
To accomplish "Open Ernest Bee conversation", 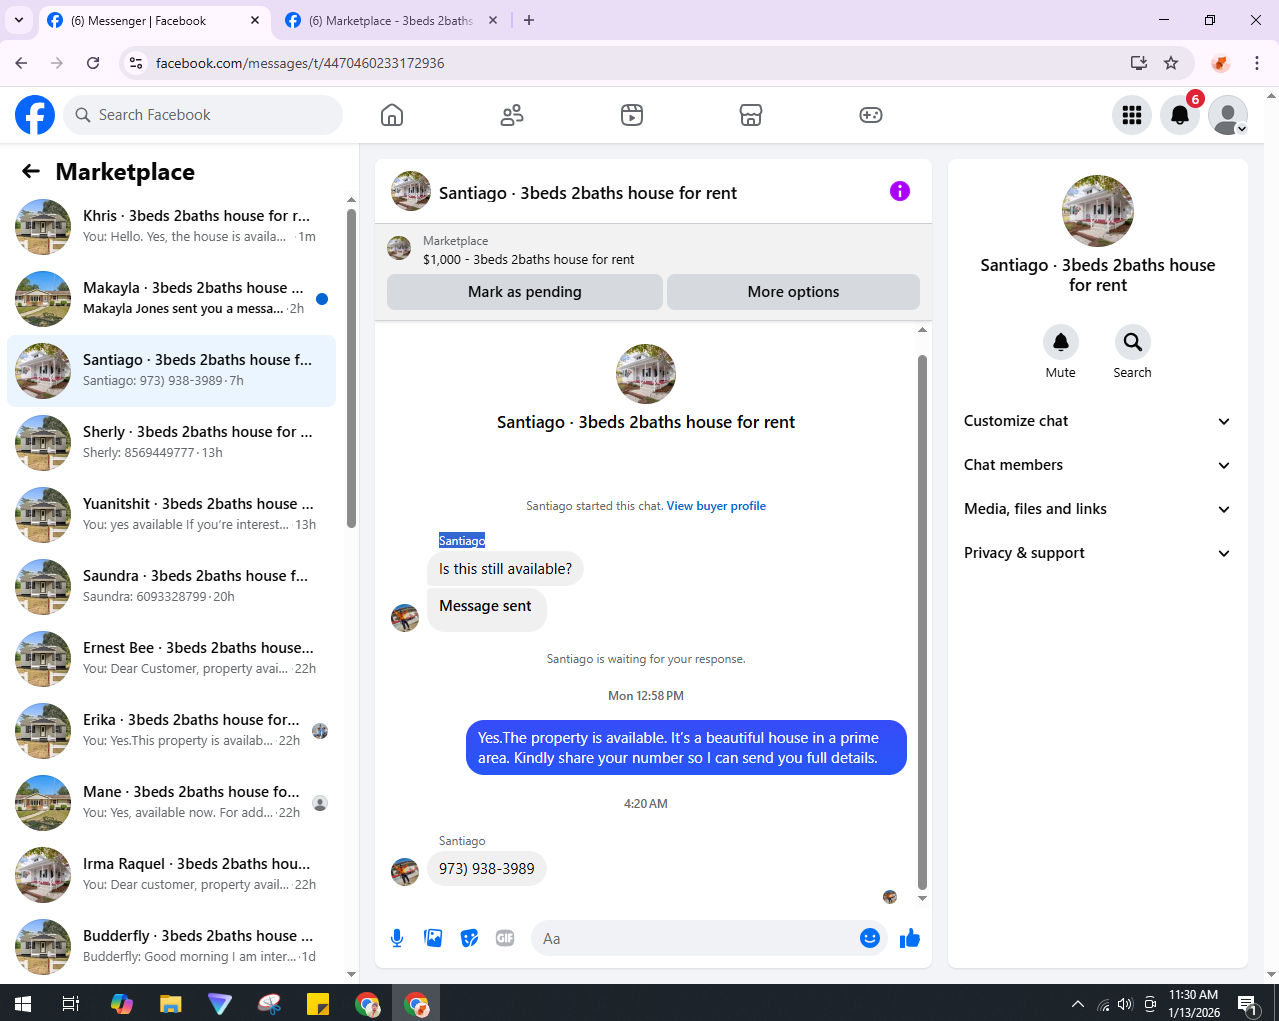I will (x=172, y=659).
